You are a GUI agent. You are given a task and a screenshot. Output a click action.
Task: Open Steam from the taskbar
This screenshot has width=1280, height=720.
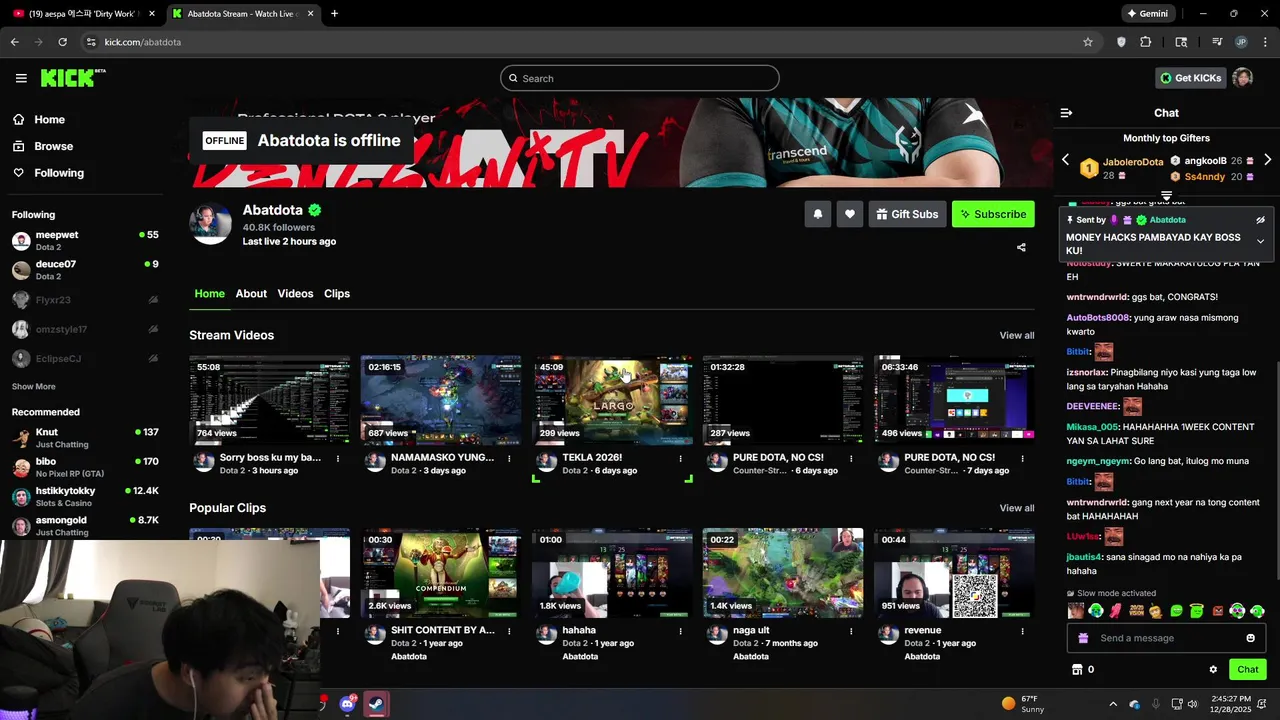(x=376, y=704)
